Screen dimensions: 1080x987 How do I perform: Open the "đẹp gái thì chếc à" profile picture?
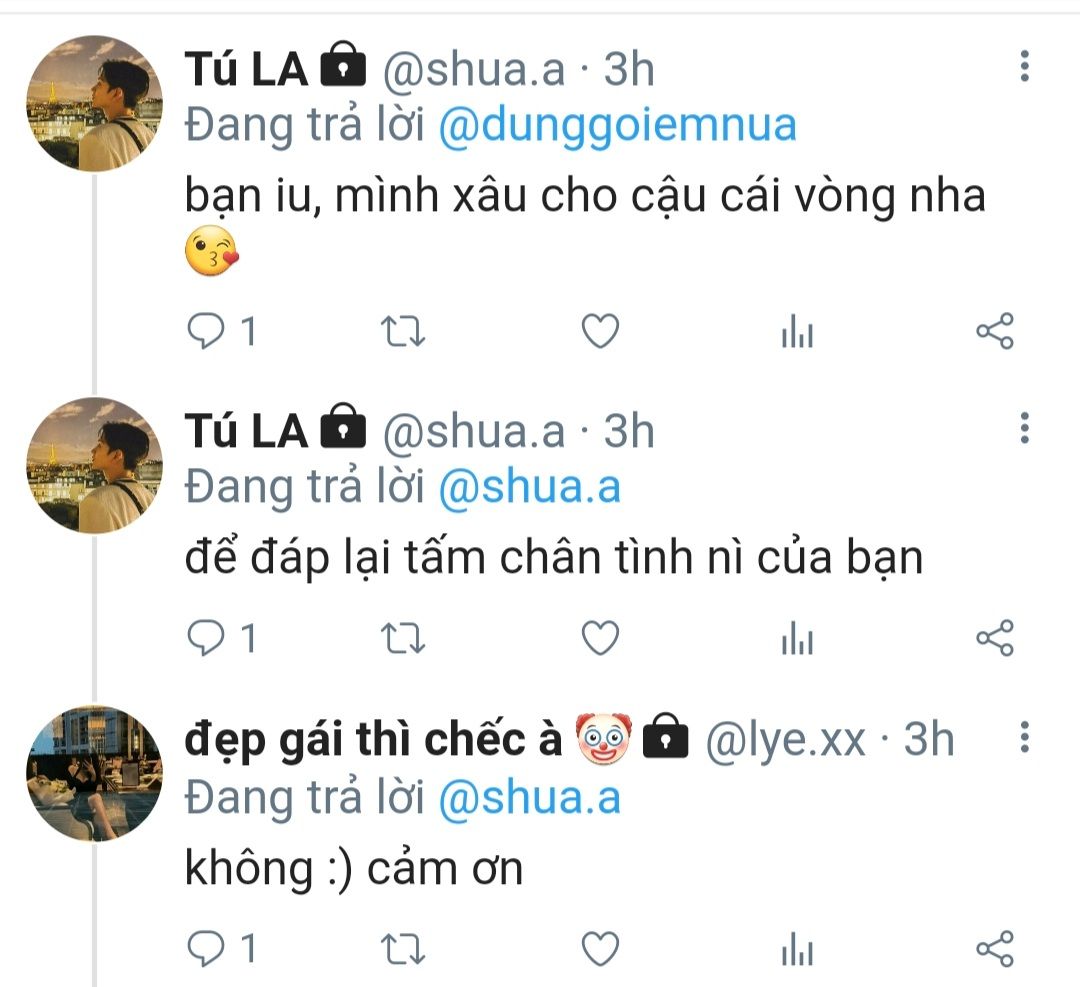(93, 773)
